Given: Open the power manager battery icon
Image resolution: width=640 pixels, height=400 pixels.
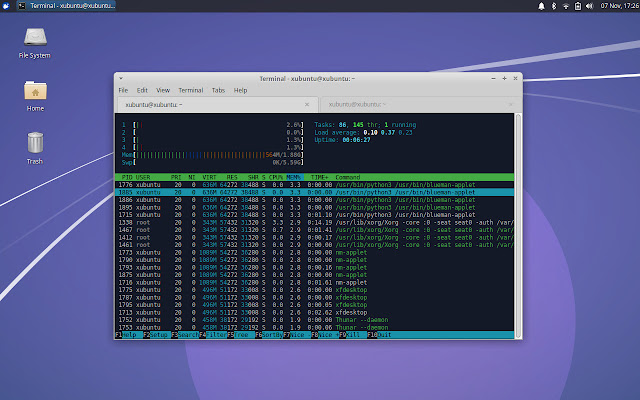Looking at the screenshot, I should point(578,6).
